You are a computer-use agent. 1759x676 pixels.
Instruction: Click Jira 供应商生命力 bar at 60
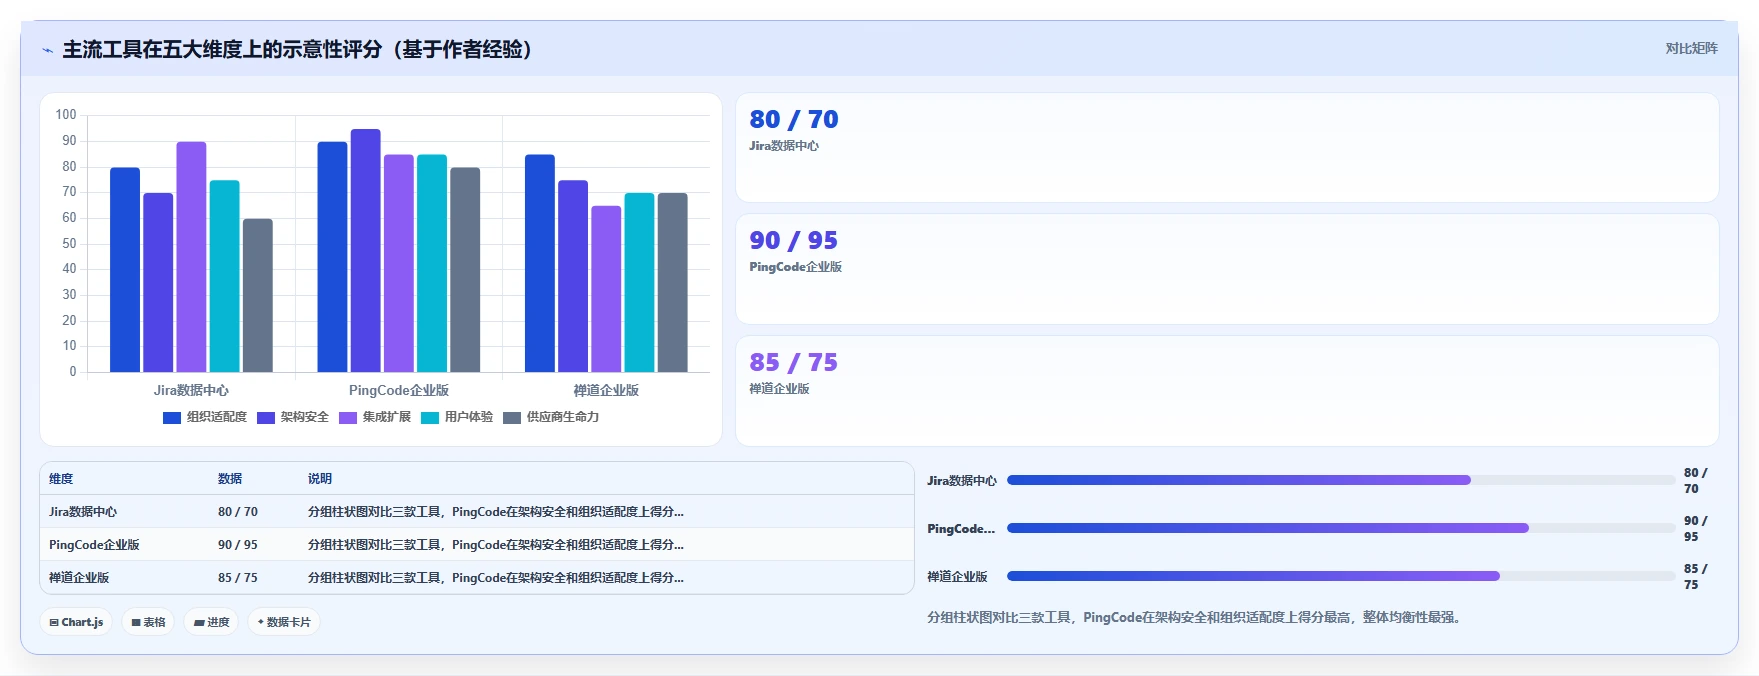click(258, 296)
